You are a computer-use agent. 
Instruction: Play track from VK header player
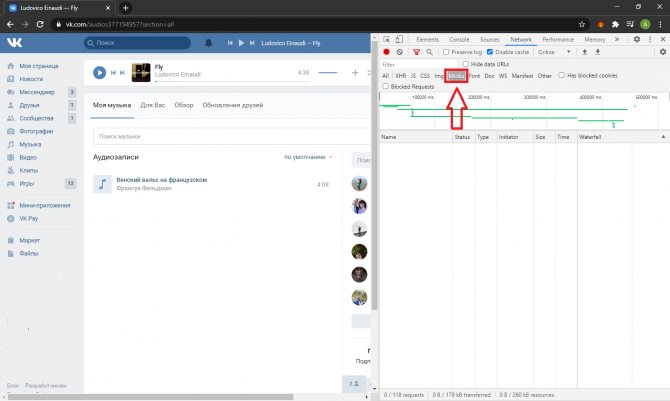point(241,43)
